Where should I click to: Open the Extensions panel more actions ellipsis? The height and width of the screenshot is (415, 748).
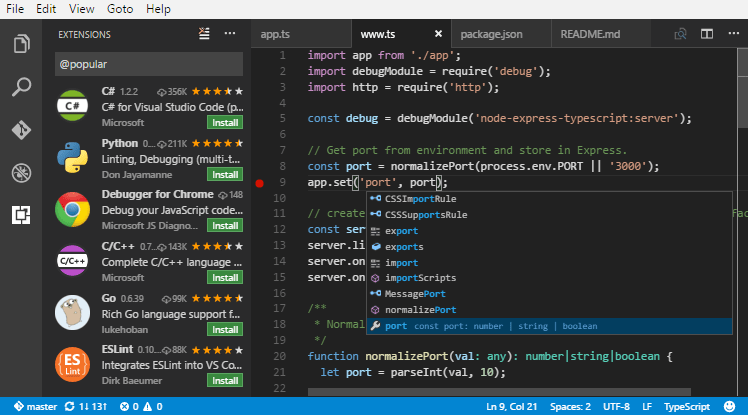[230, 34]
